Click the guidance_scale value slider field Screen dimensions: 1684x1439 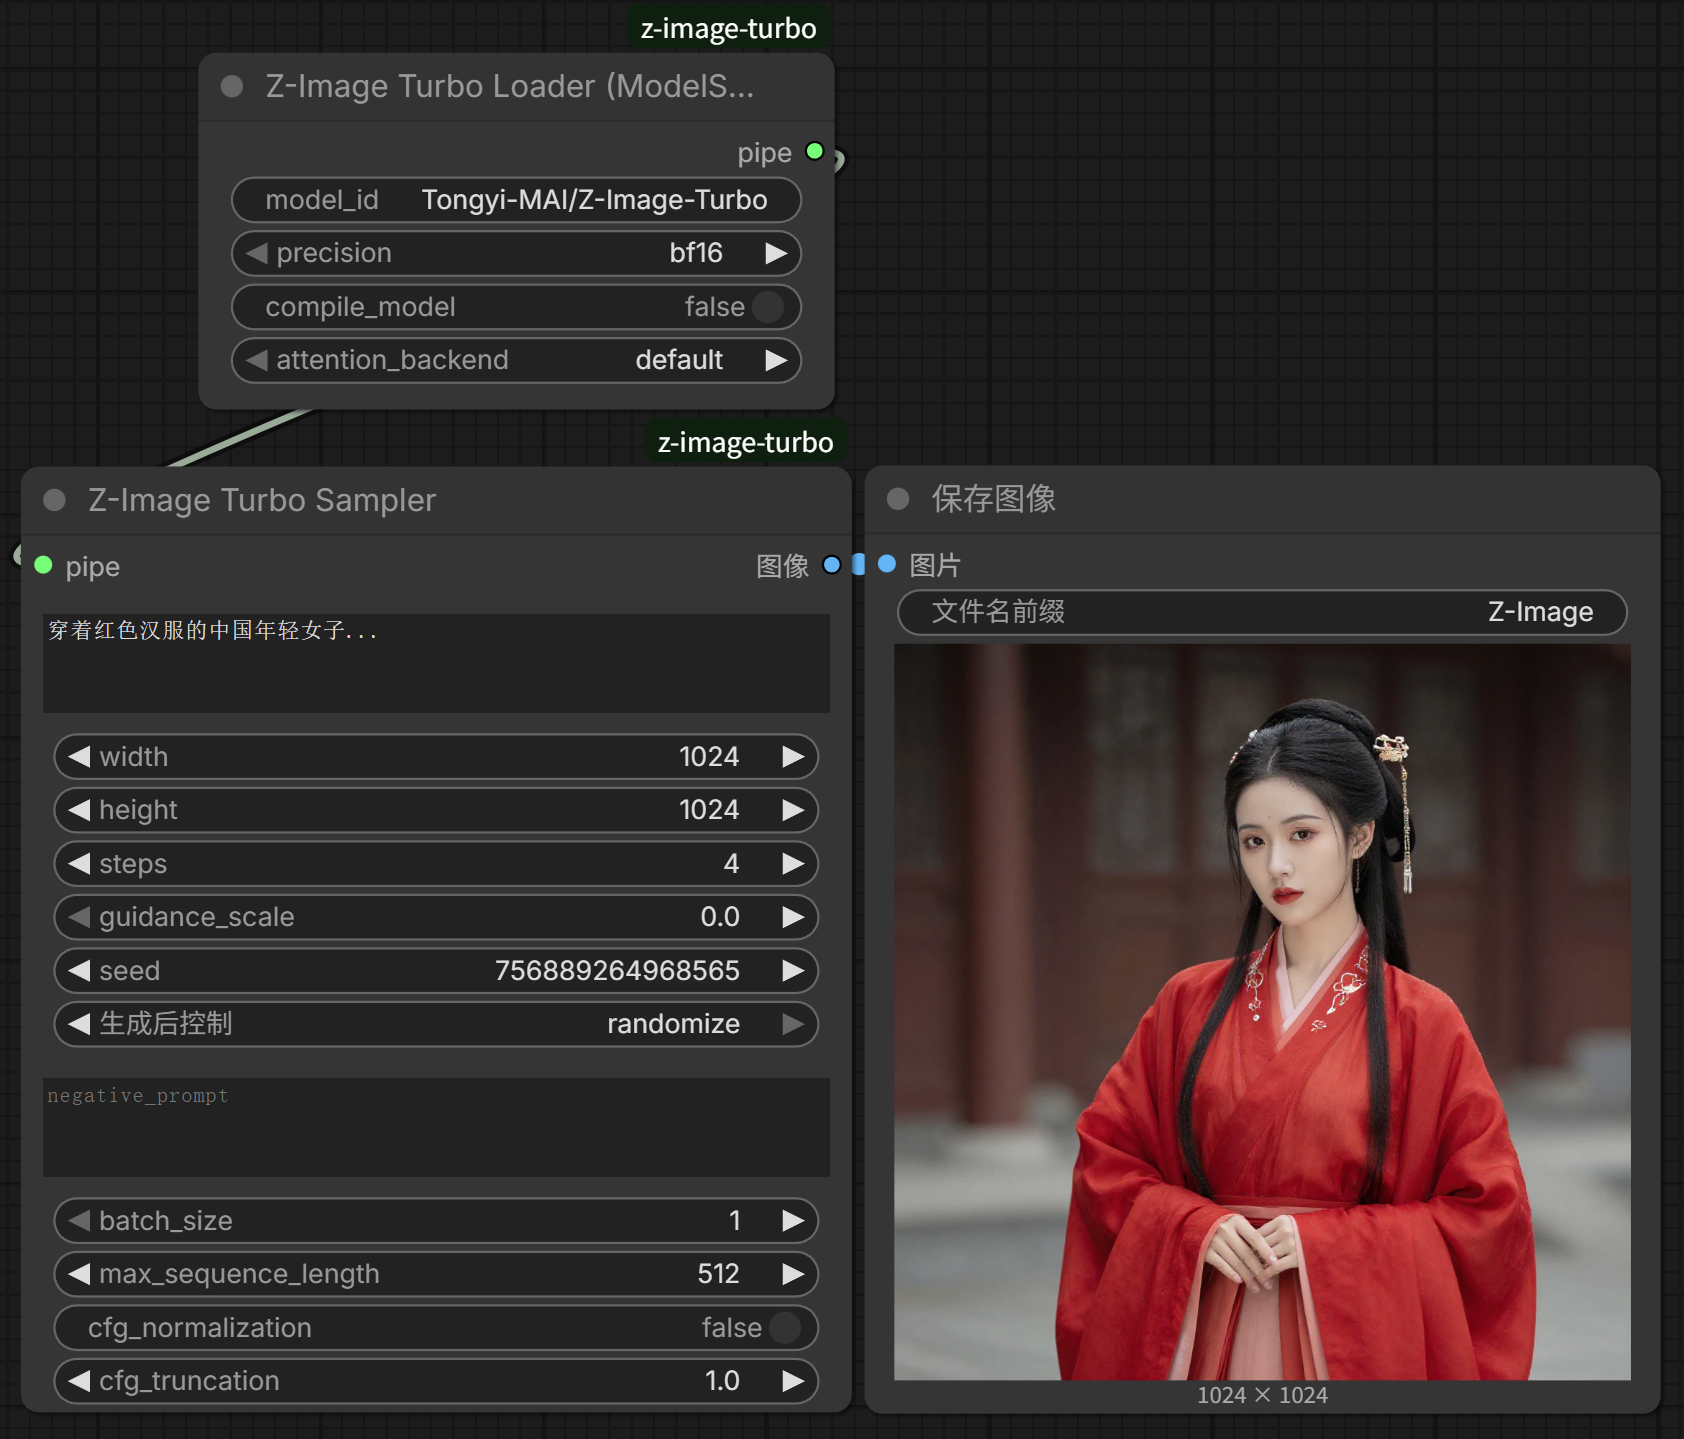[436, 917]
